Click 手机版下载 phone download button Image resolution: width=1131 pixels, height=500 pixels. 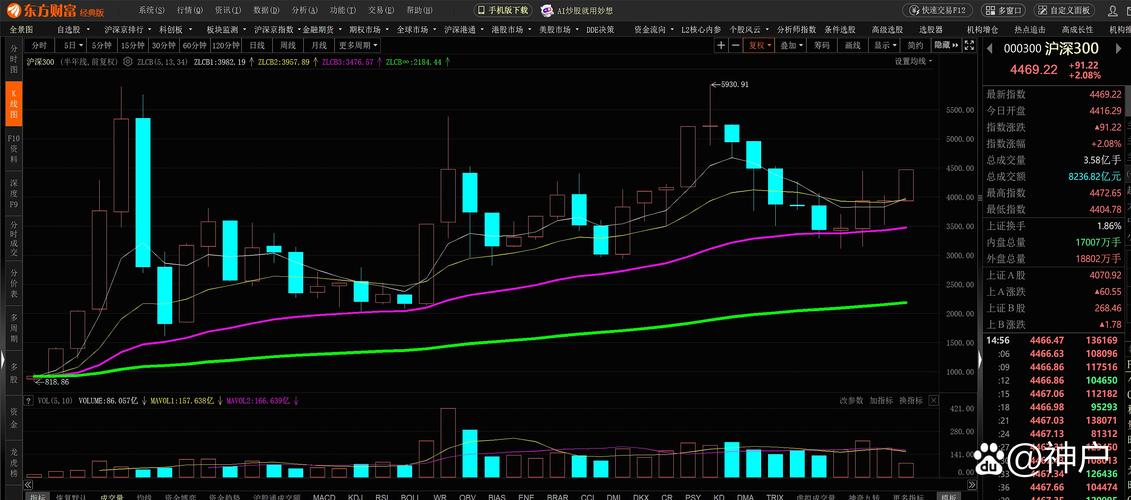pyautogui.click(x=503, y=10)
